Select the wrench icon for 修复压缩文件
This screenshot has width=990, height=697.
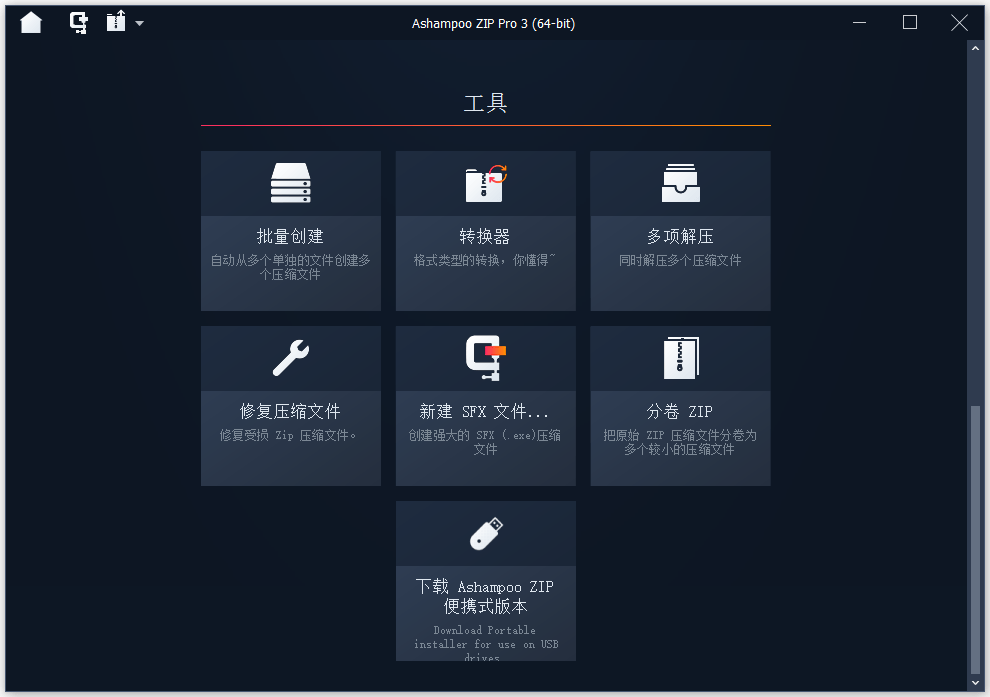coord(291,358)
